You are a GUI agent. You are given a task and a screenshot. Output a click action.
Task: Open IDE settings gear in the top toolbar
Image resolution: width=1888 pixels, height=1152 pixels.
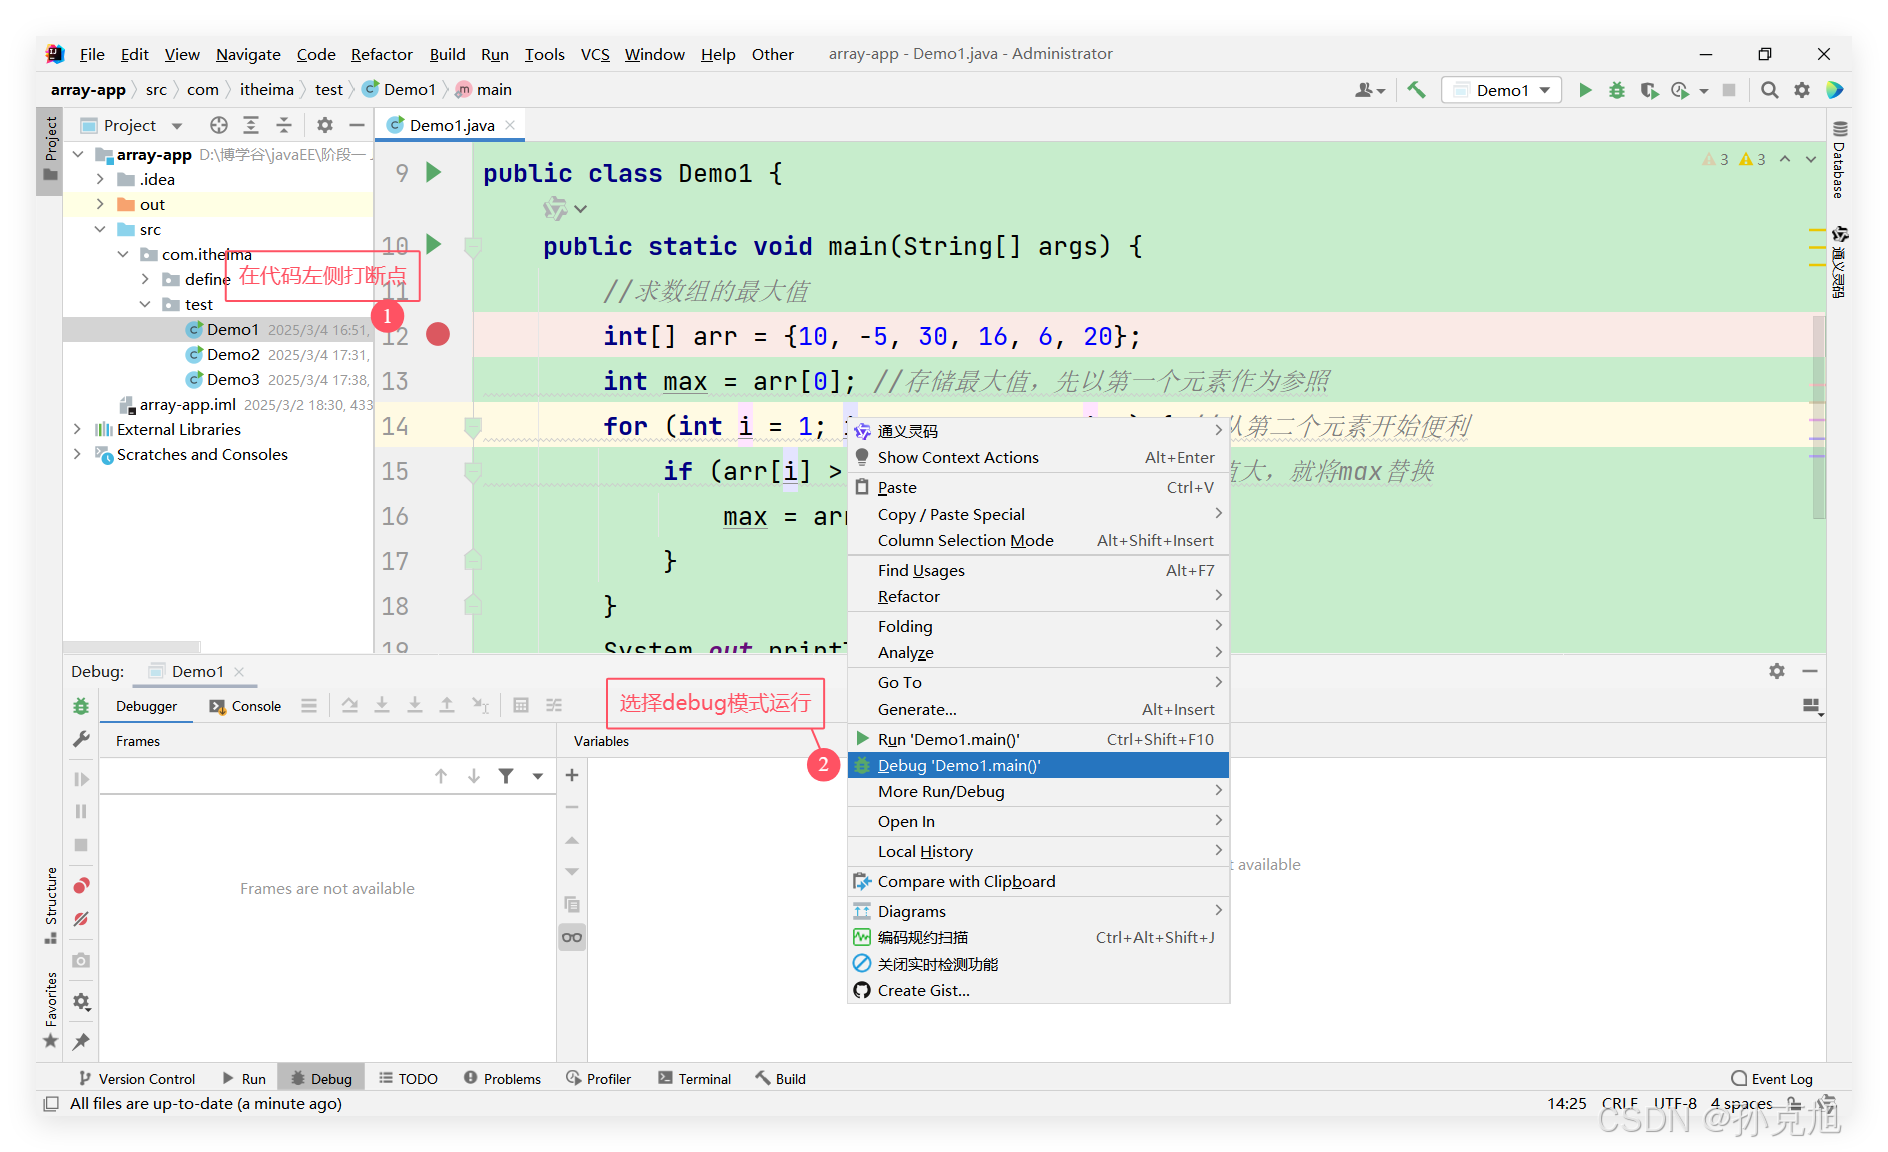click(x=1802, y=90)
